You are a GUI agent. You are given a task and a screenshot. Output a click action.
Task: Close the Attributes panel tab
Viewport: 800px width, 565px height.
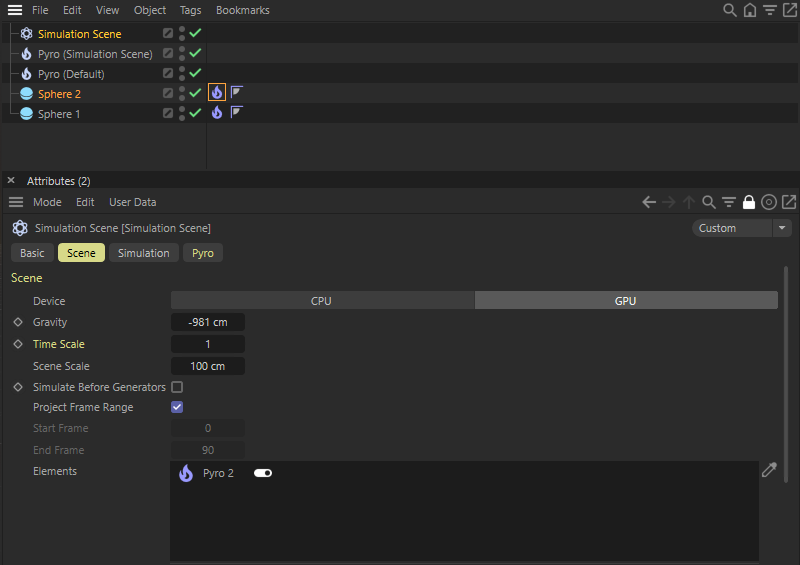coord(11,180)
